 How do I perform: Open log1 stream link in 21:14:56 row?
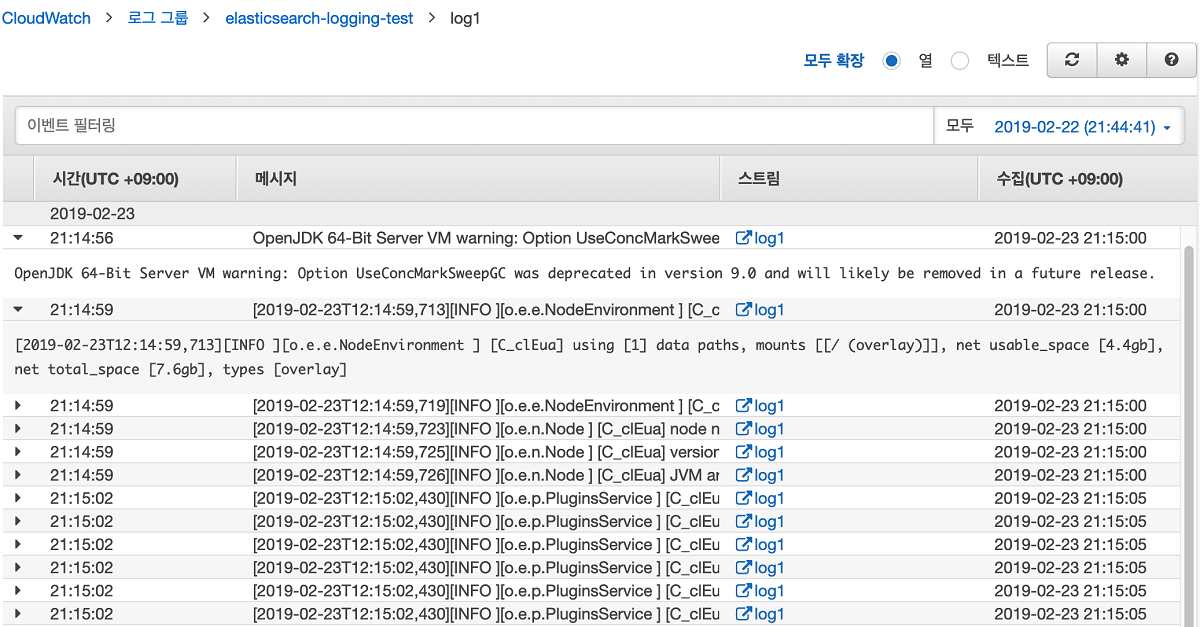pyautogui.click(x=760, y=238)
